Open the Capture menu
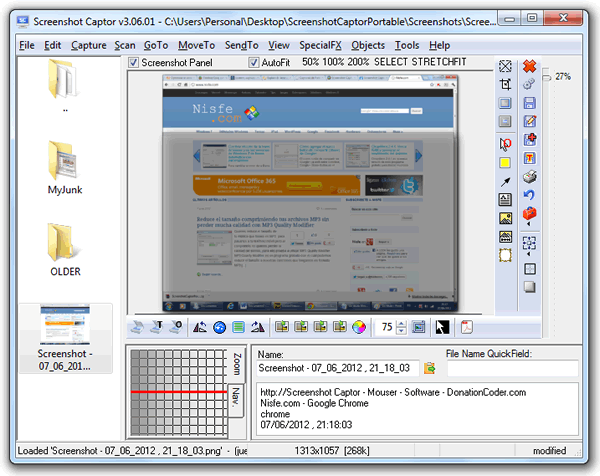 pyautogui.click(x=89, y=45)
